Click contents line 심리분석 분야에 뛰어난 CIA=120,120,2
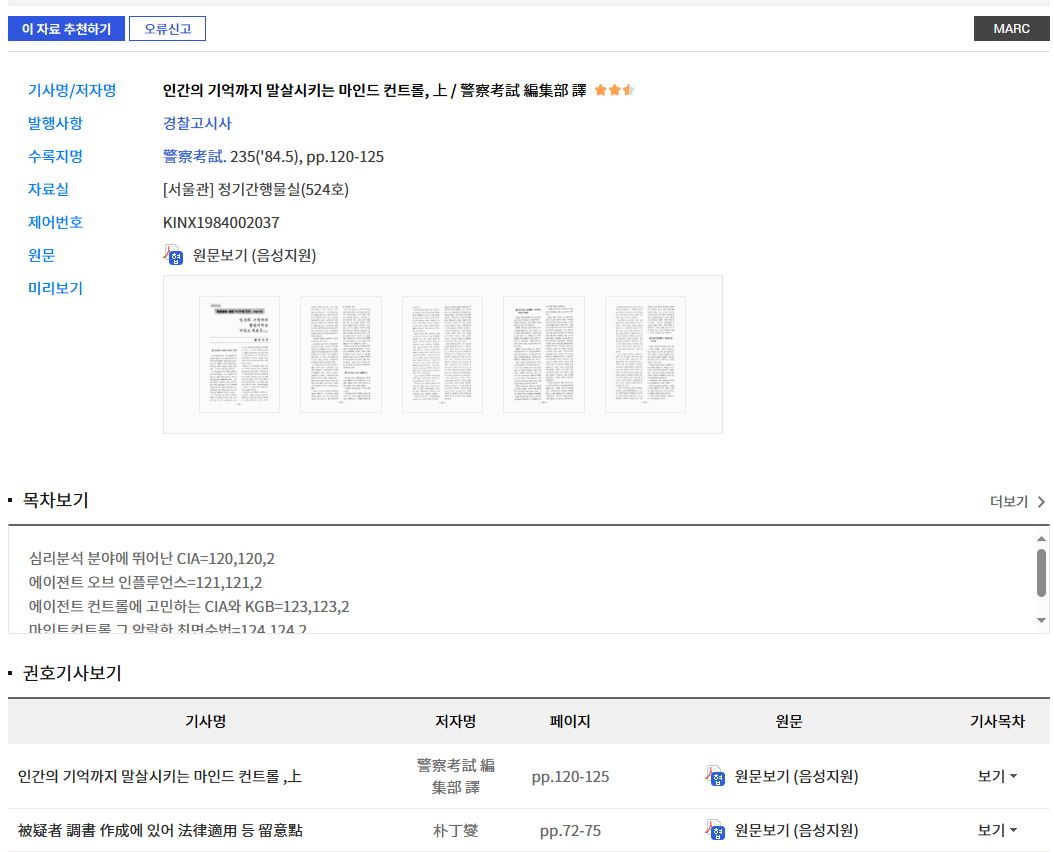The image size is (1053, 852). coord(152,559)
